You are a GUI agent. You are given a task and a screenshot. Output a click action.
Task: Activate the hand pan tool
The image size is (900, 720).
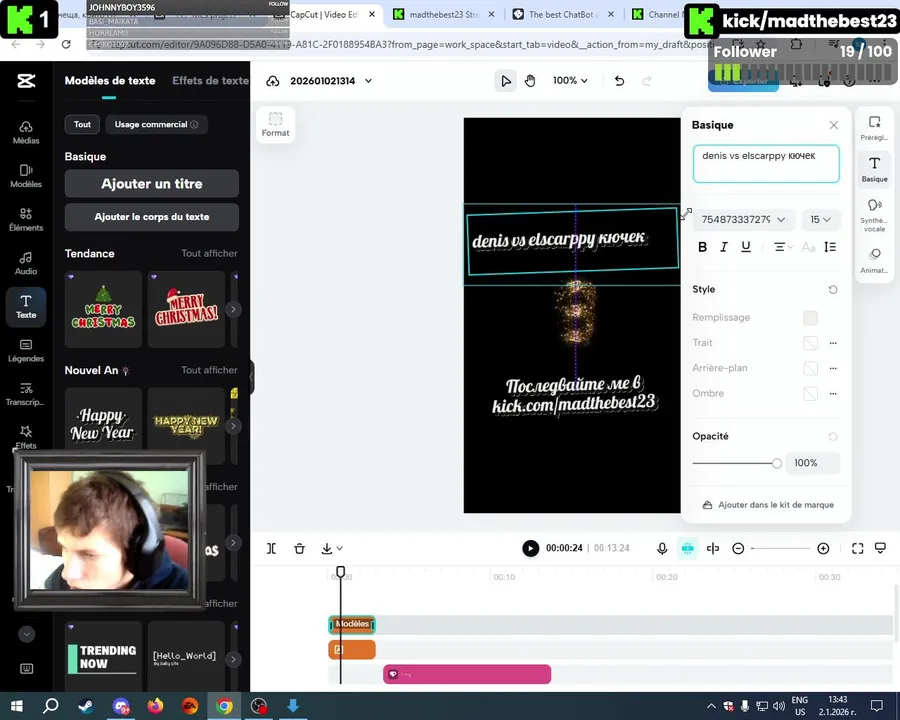click(530, 81)
